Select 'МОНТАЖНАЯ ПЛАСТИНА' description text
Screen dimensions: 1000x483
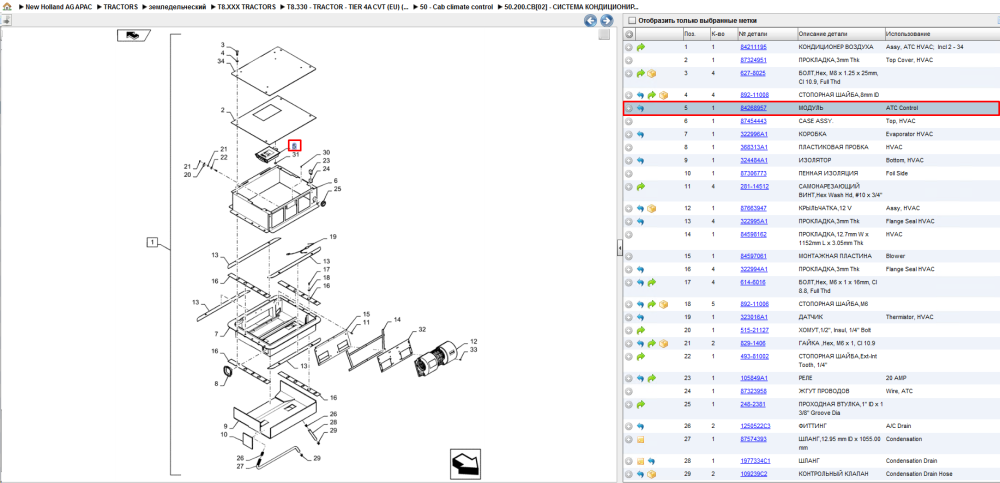(x=835, y=256)
